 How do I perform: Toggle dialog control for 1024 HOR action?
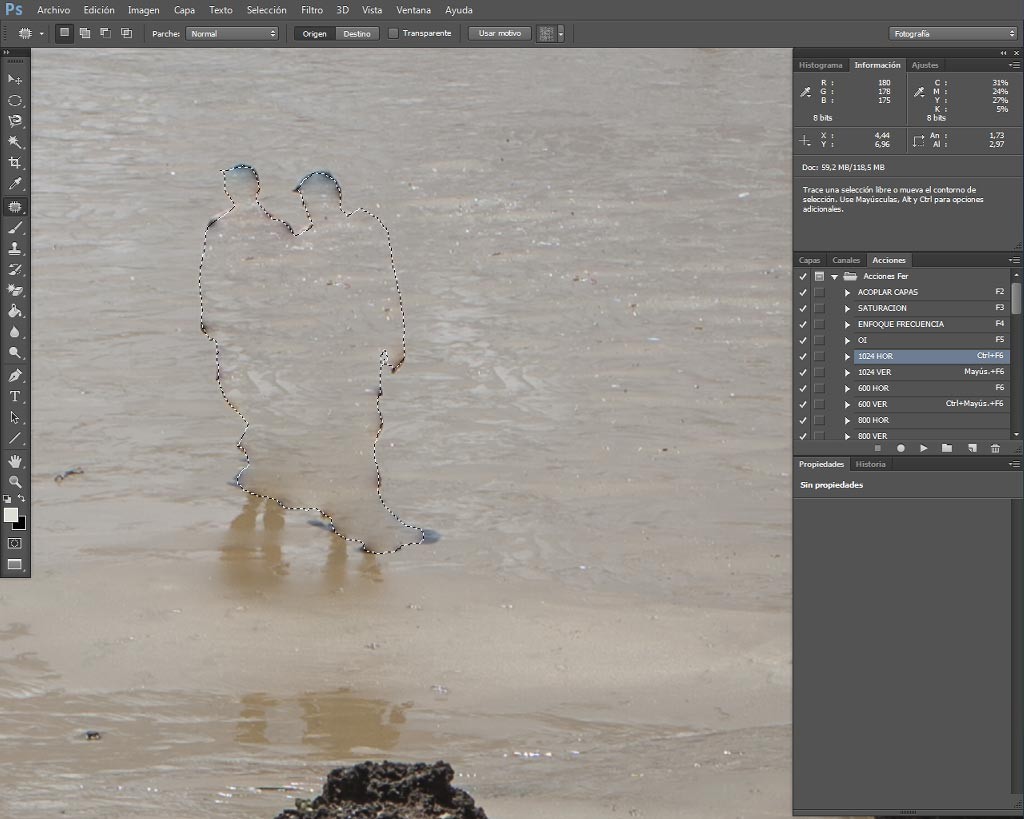pyautogui.click(x=819, y=356)
